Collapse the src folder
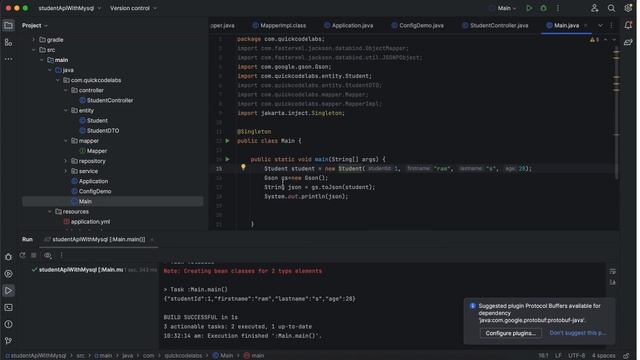The image size is (640, 360). point(34,50)
